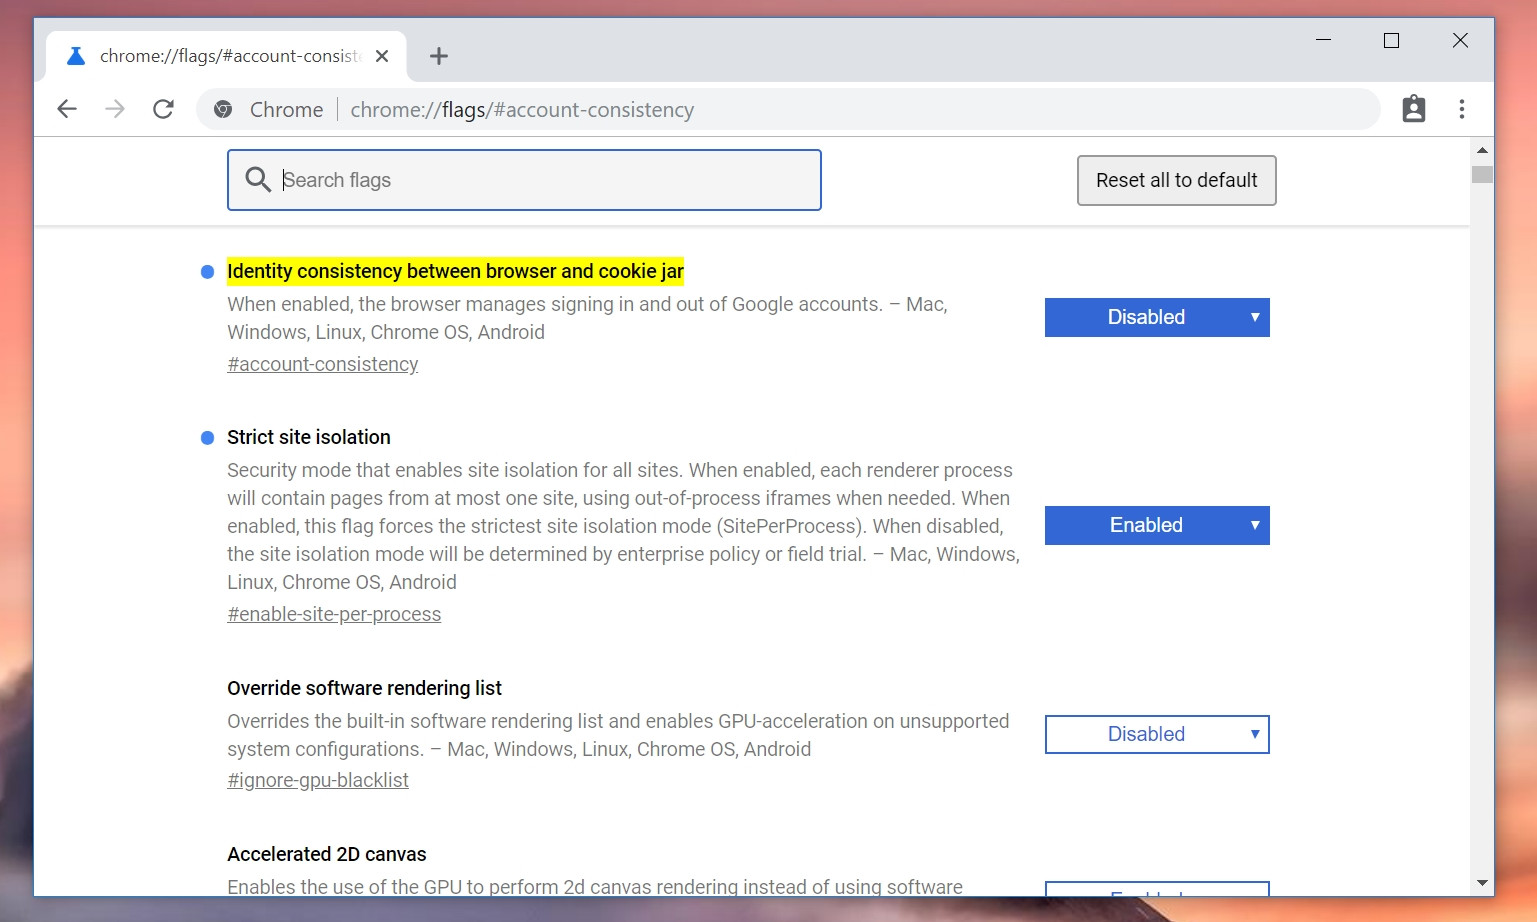Click the flask favicon on the flags tab

tap(76, 56)
